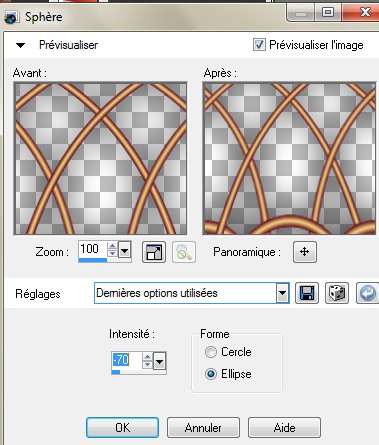Close the Sphère dialog window
The width and height of the screenshot is (379, 445).
(x=361, y=13)
